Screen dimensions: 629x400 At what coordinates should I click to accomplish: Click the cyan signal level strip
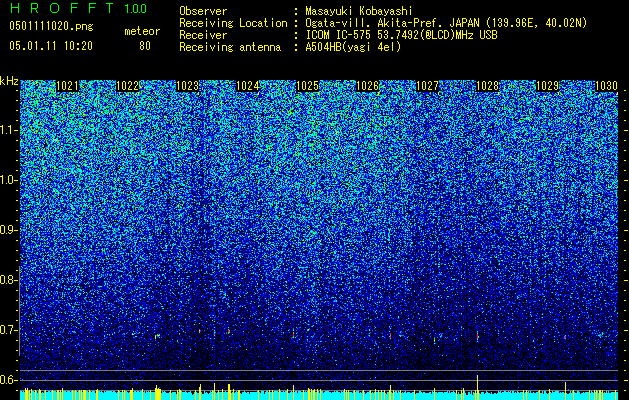pyautogui.click(x=319, y=395)
